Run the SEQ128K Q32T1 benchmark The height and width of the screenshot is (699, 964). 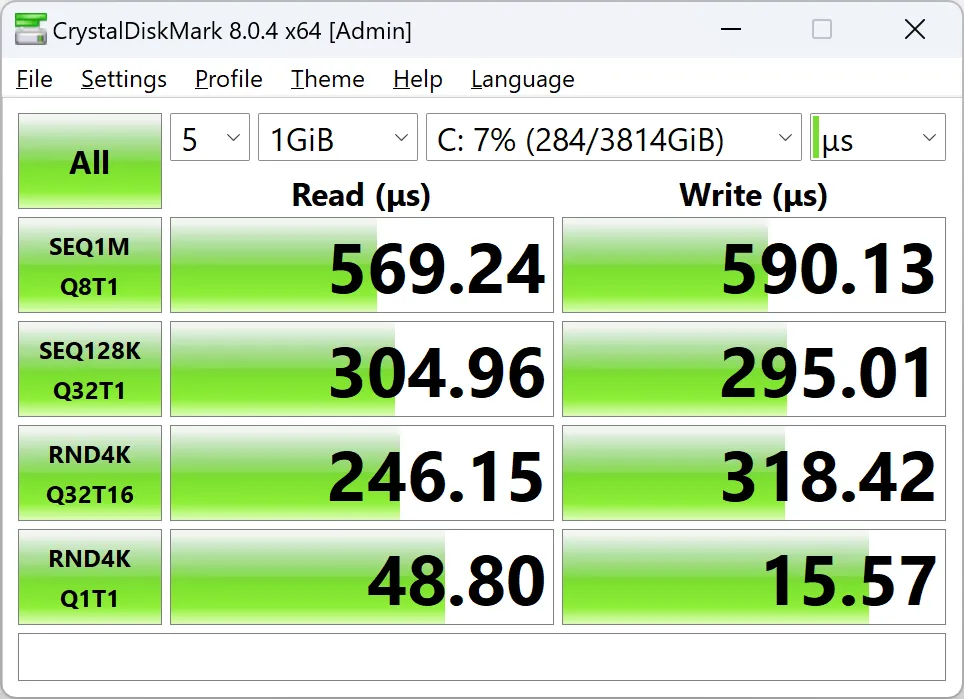click(x=90, y=369)
